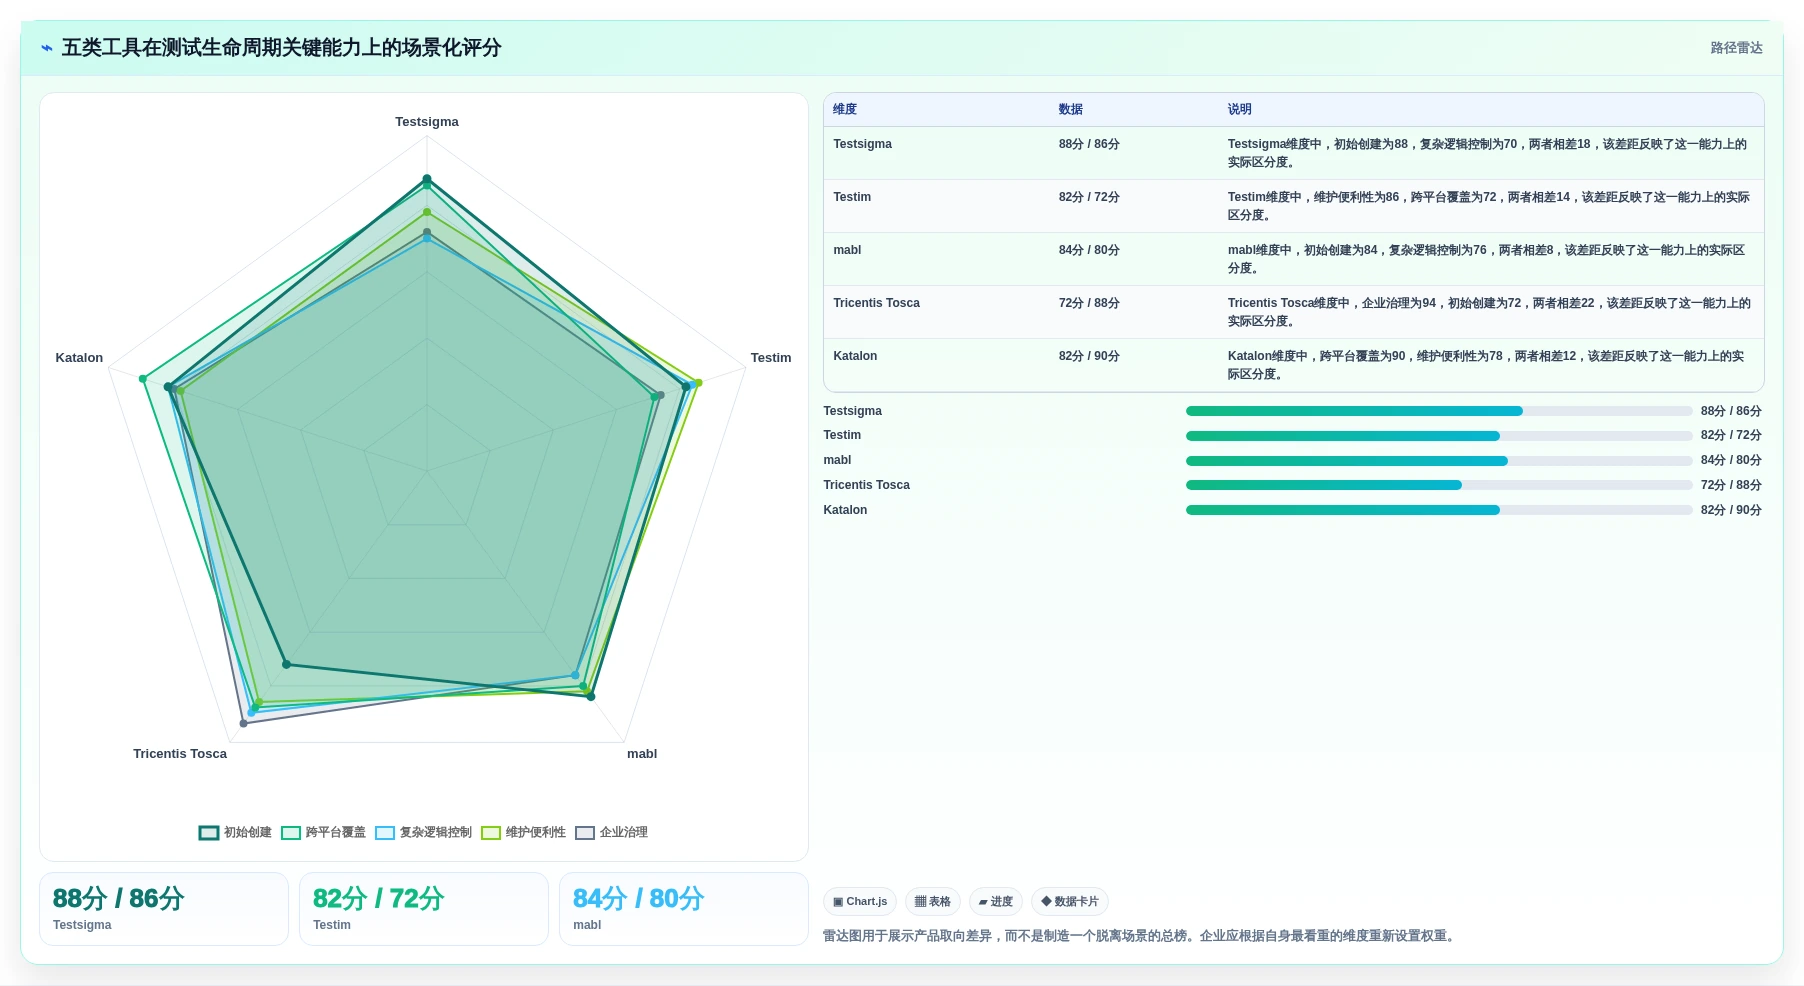Click the 说明 column header
Image resolution: width=1804 pixels, height=986 pixels.
pos(1240,109)
